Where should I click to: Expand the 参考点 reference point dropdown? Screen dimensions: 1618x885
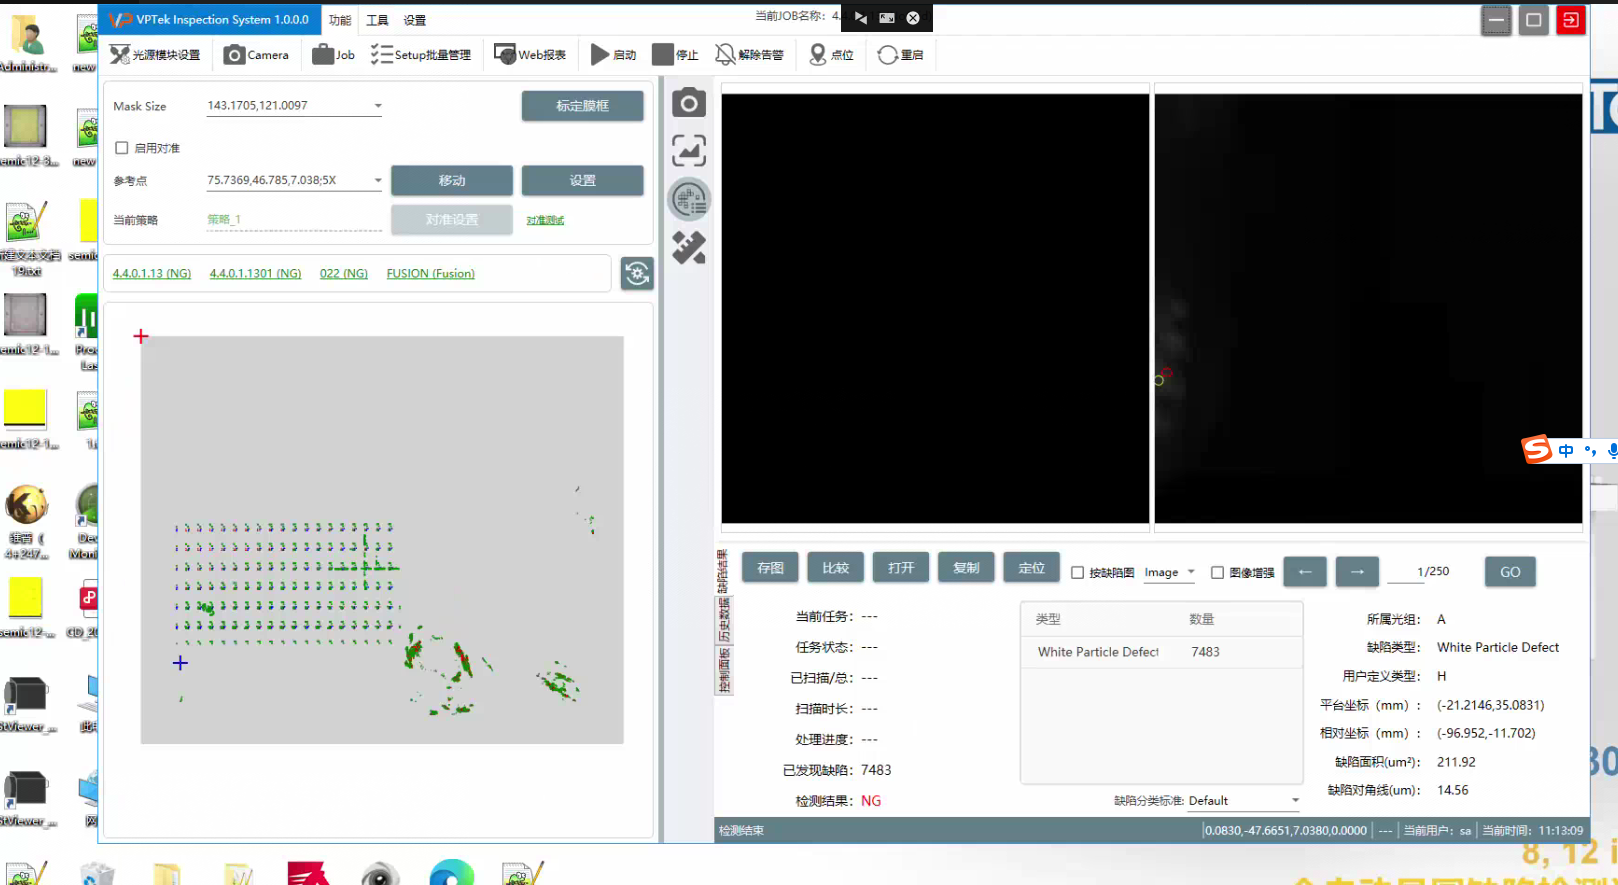(x=378, y=181)
